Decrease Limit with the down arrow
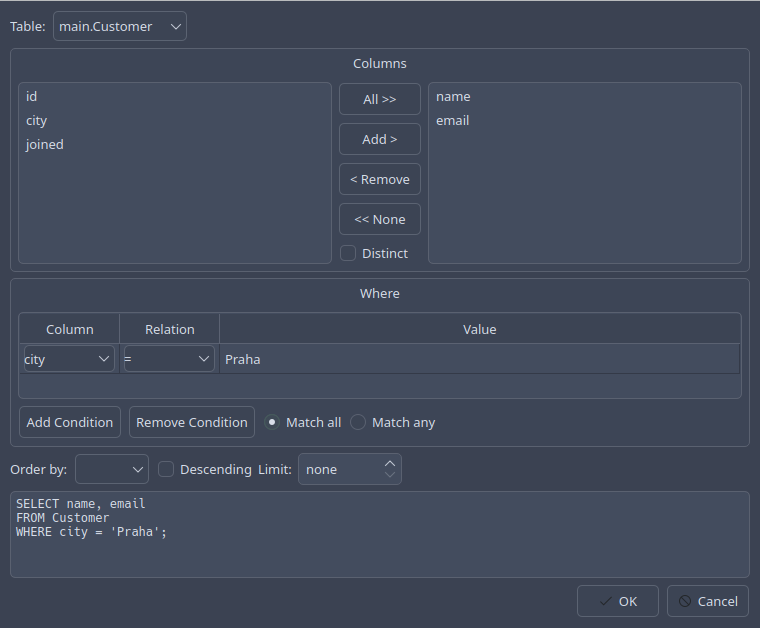This screenshot has width=760, height=628. click(390, 475)
